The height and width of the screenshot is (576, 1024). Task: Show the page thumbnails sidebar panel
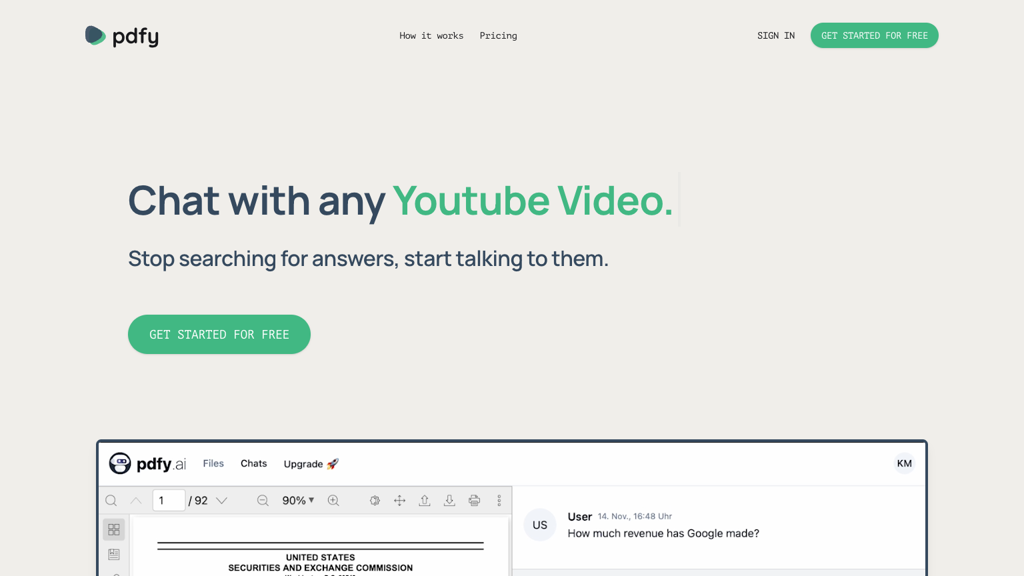pos(114,530)
